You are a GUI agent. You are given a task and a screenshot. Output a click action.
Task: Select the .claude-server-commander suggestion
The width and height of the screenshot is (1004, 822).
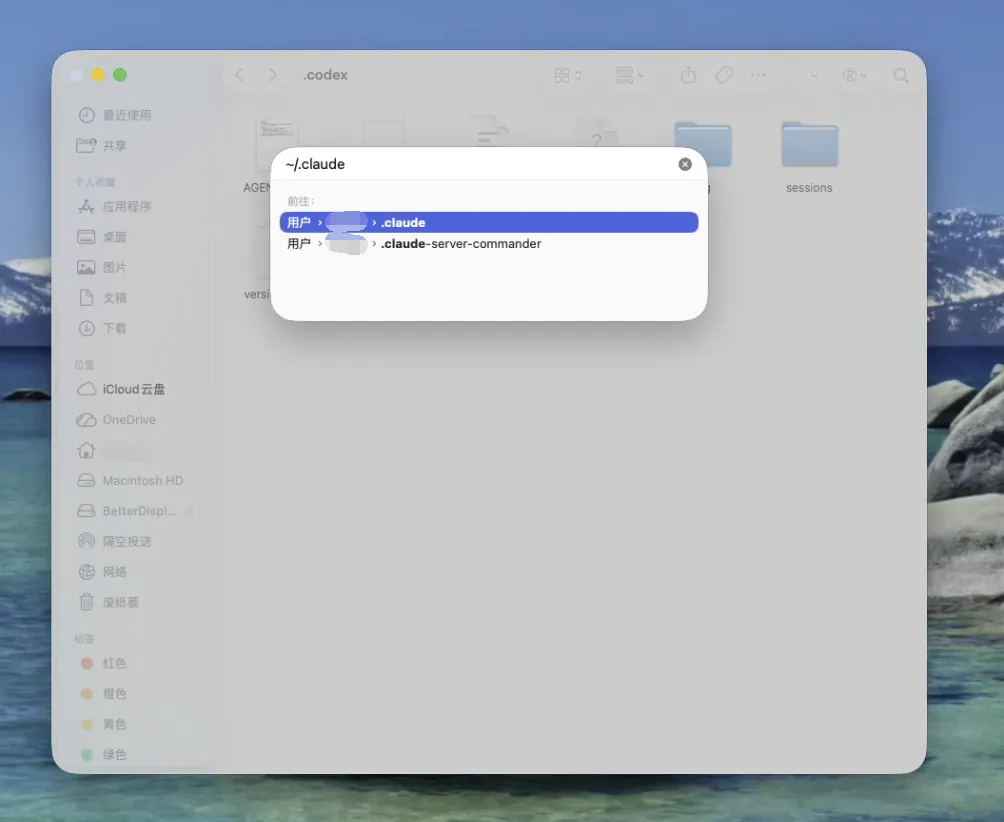[x=460, y=243]
